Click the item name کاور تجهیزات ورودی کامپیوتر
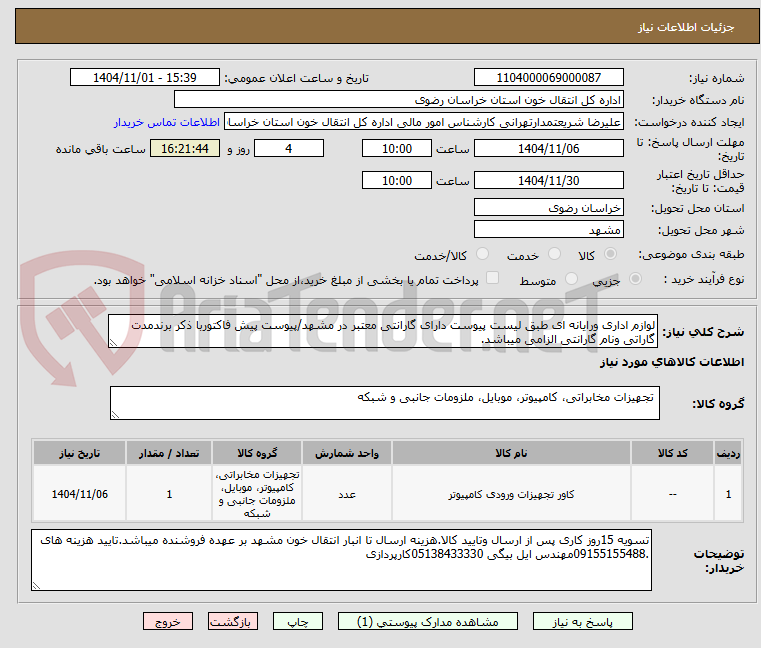This screenshot has width=761, height=648. (511, 494)
